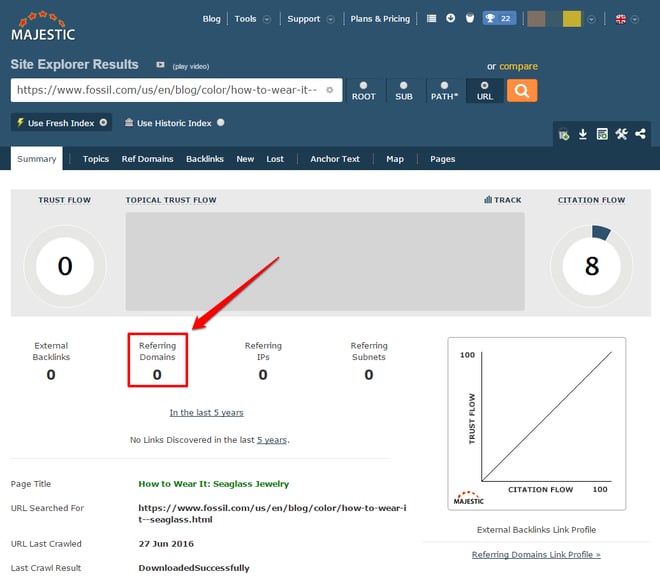The width and height of the screenshot is (660, 576).
Task: Click the Trust Flow gauge showing 0
Action: 65,266
